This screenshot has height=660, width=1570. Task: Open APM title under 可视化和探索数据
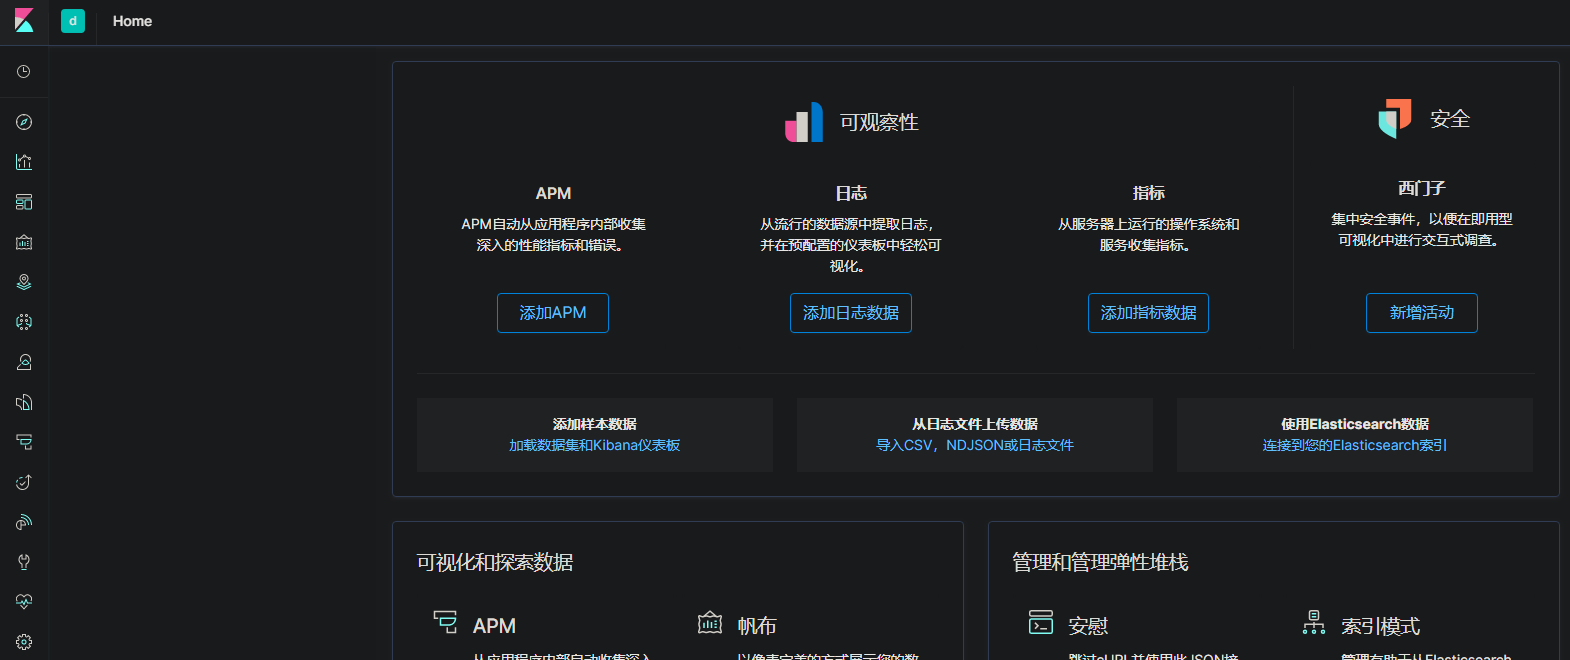(x=494, y=626)
